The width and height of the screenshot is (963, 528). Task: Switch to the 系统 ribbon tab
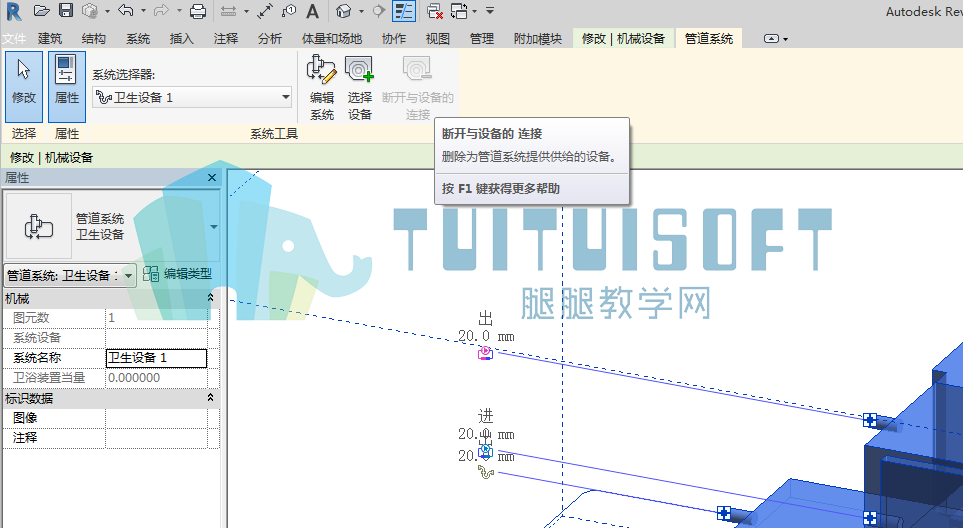click(138, 39)
